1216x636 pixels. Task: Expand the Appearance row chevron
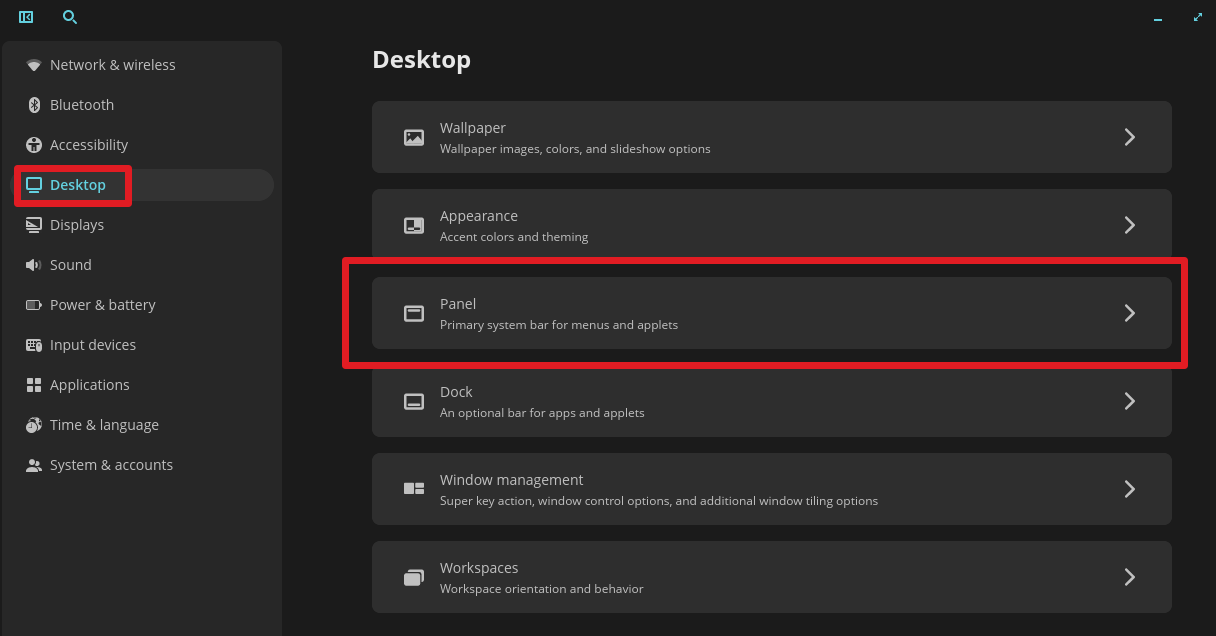coord(1129,225)
